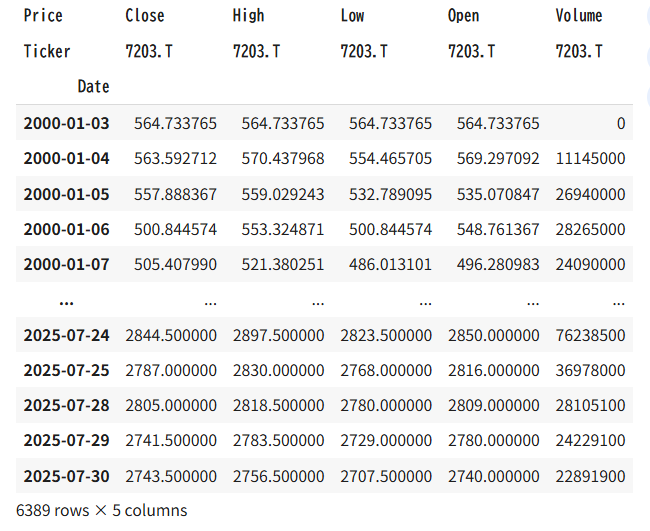The width and height of the screenshot is (650, 531).
Task: Click High value 2756.500000
Action: pyautogui.click(x=279, y=476)
